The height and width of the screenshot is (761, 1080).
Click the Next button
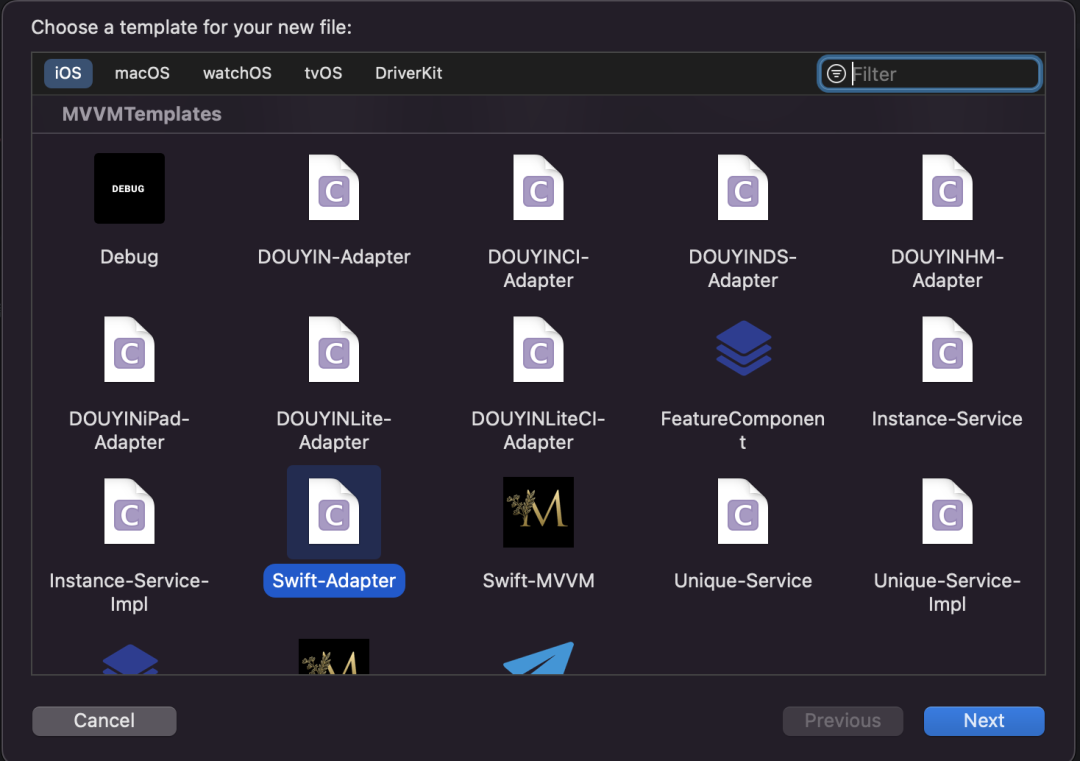(984, 721)
